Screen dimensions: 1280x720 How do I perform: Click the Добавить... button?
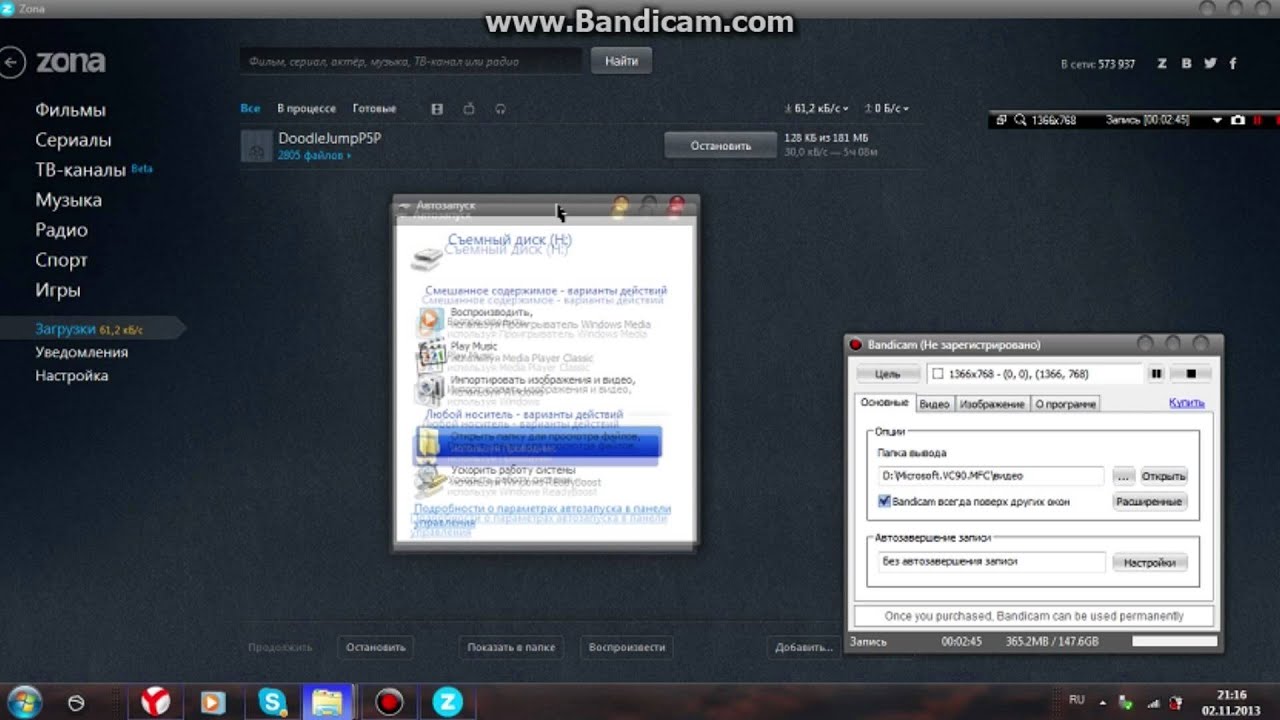803,647
